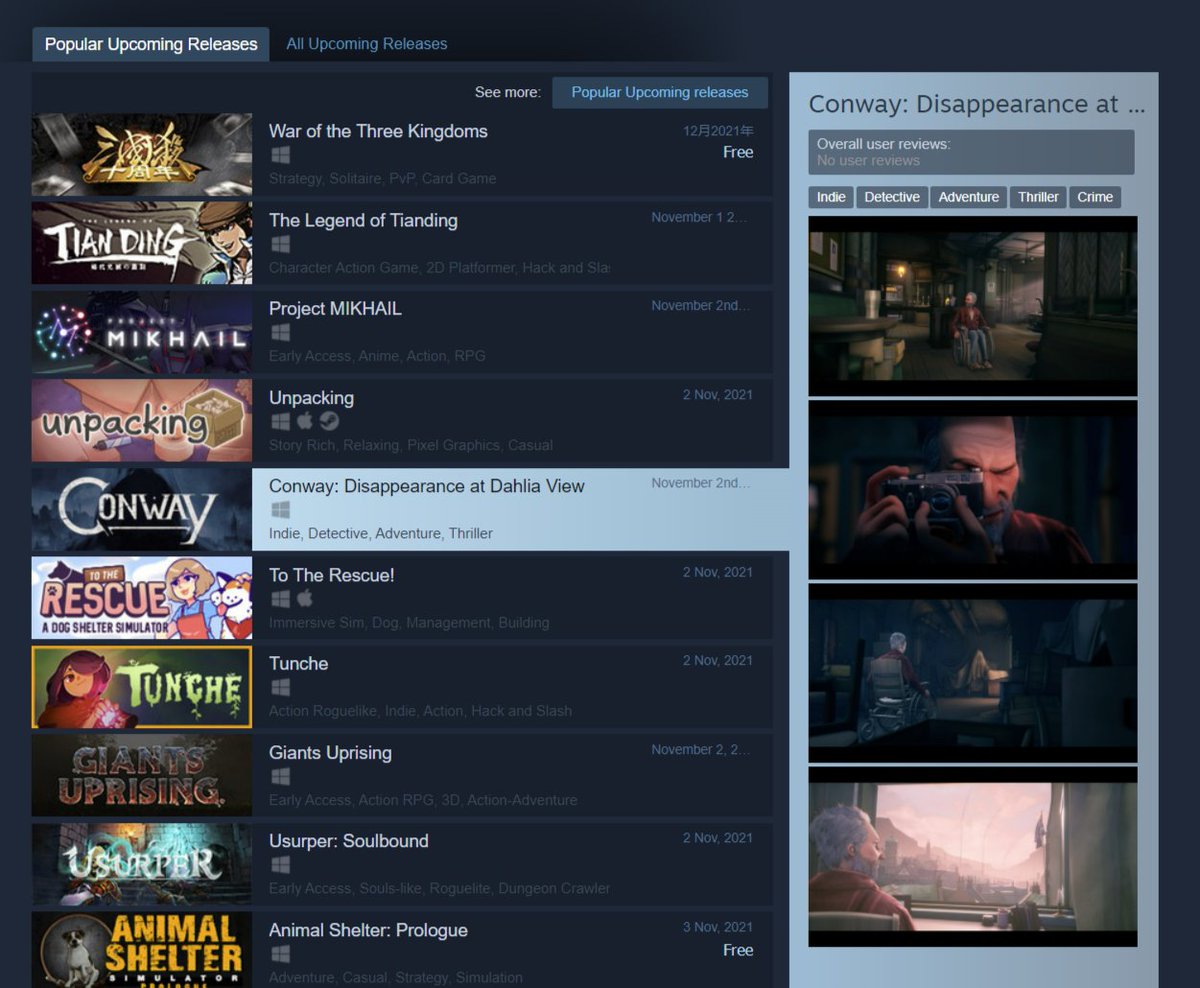
Task: Open the Project MIKHAIL title
Action: point(335,308)
